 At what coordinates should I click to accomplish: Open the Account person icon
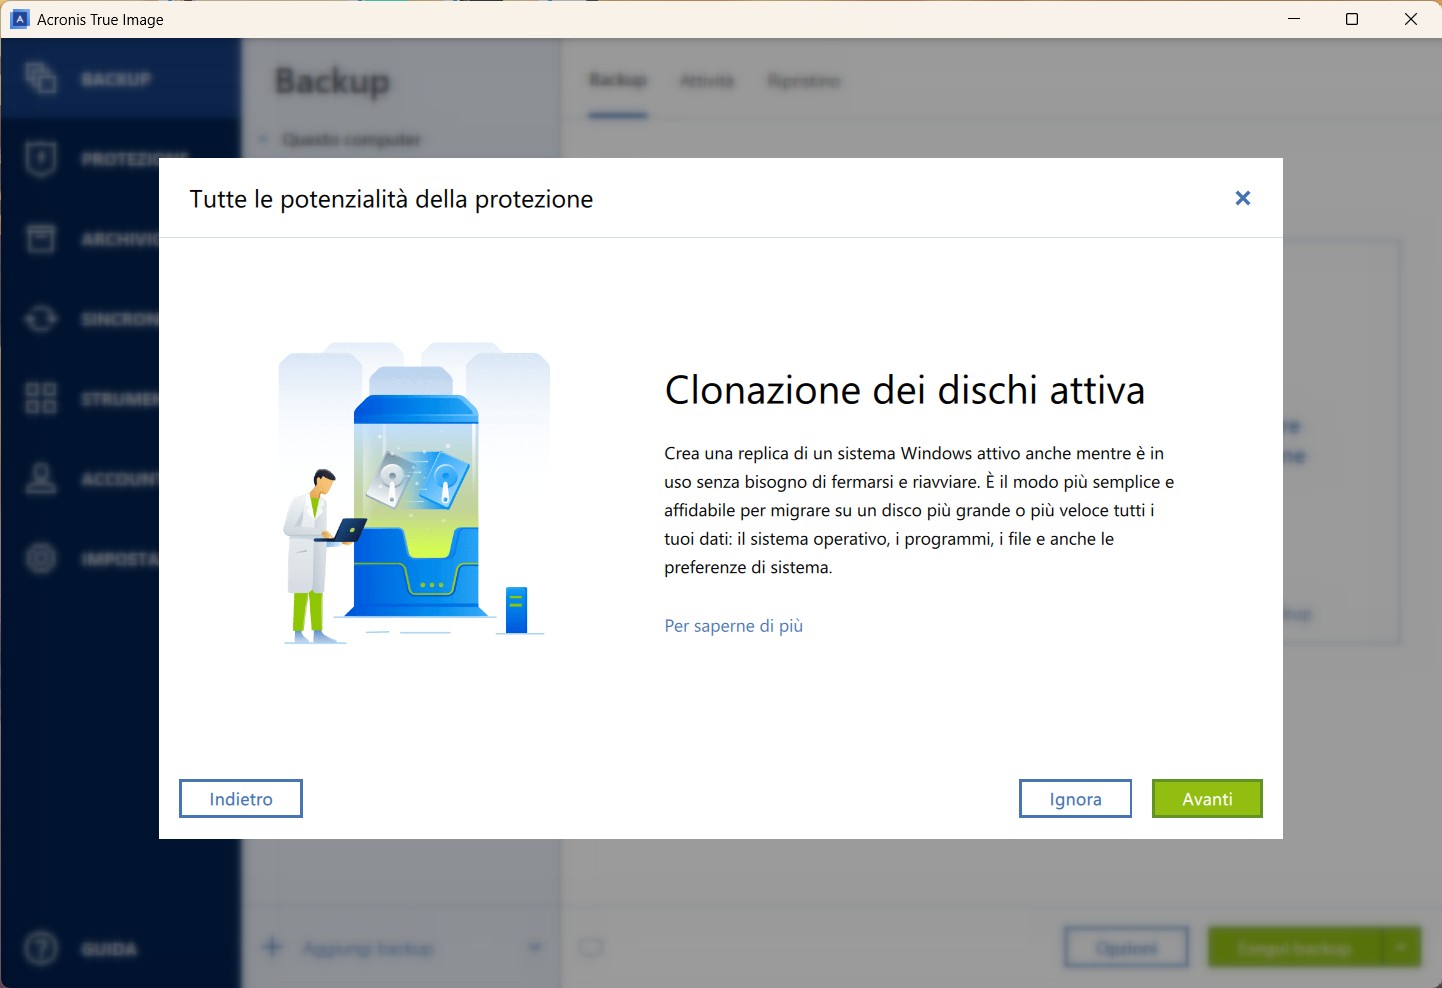click(41, 478)
